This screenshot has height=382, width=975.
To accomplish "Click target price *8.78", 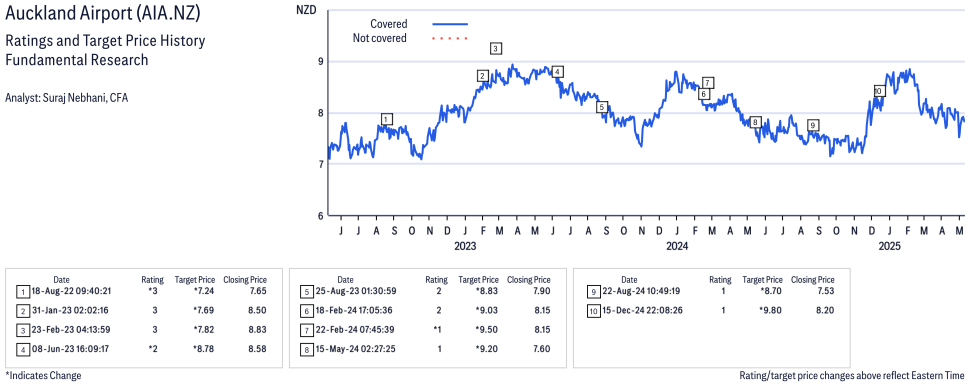I will pos(202,349).
